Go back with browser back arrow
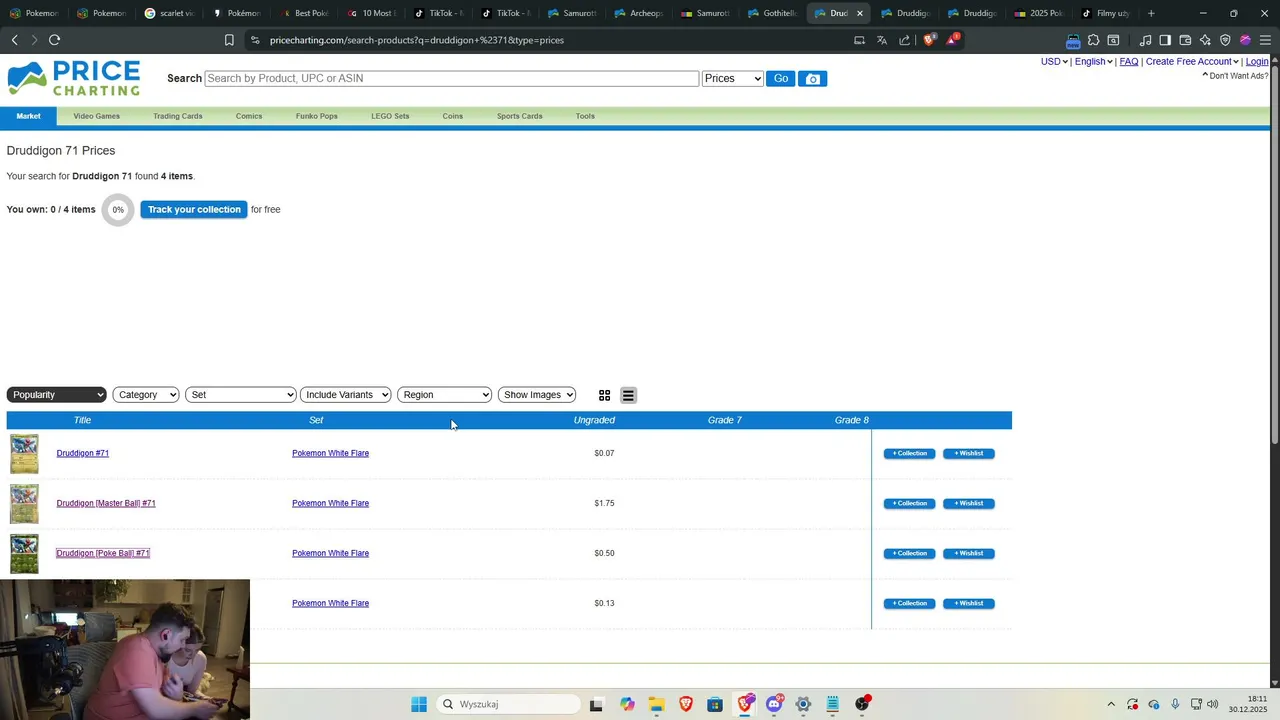 coord(14,40)
